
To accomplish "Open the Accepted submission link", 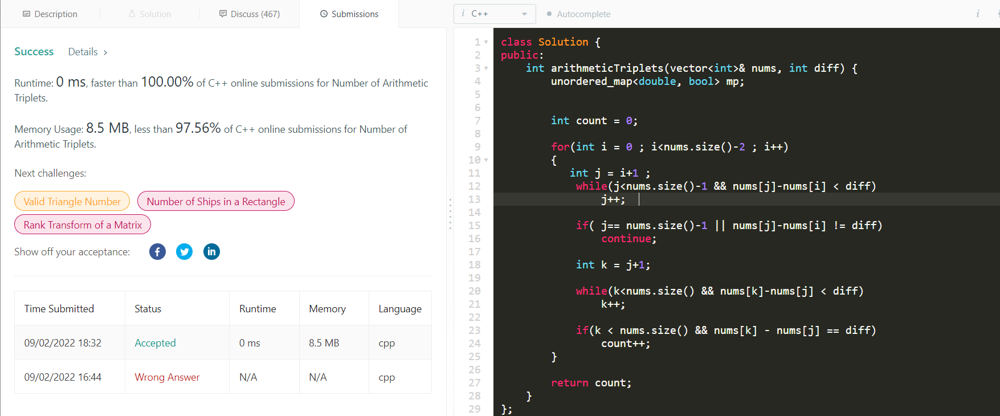I will pyautogui.click(x=155, y=343).
